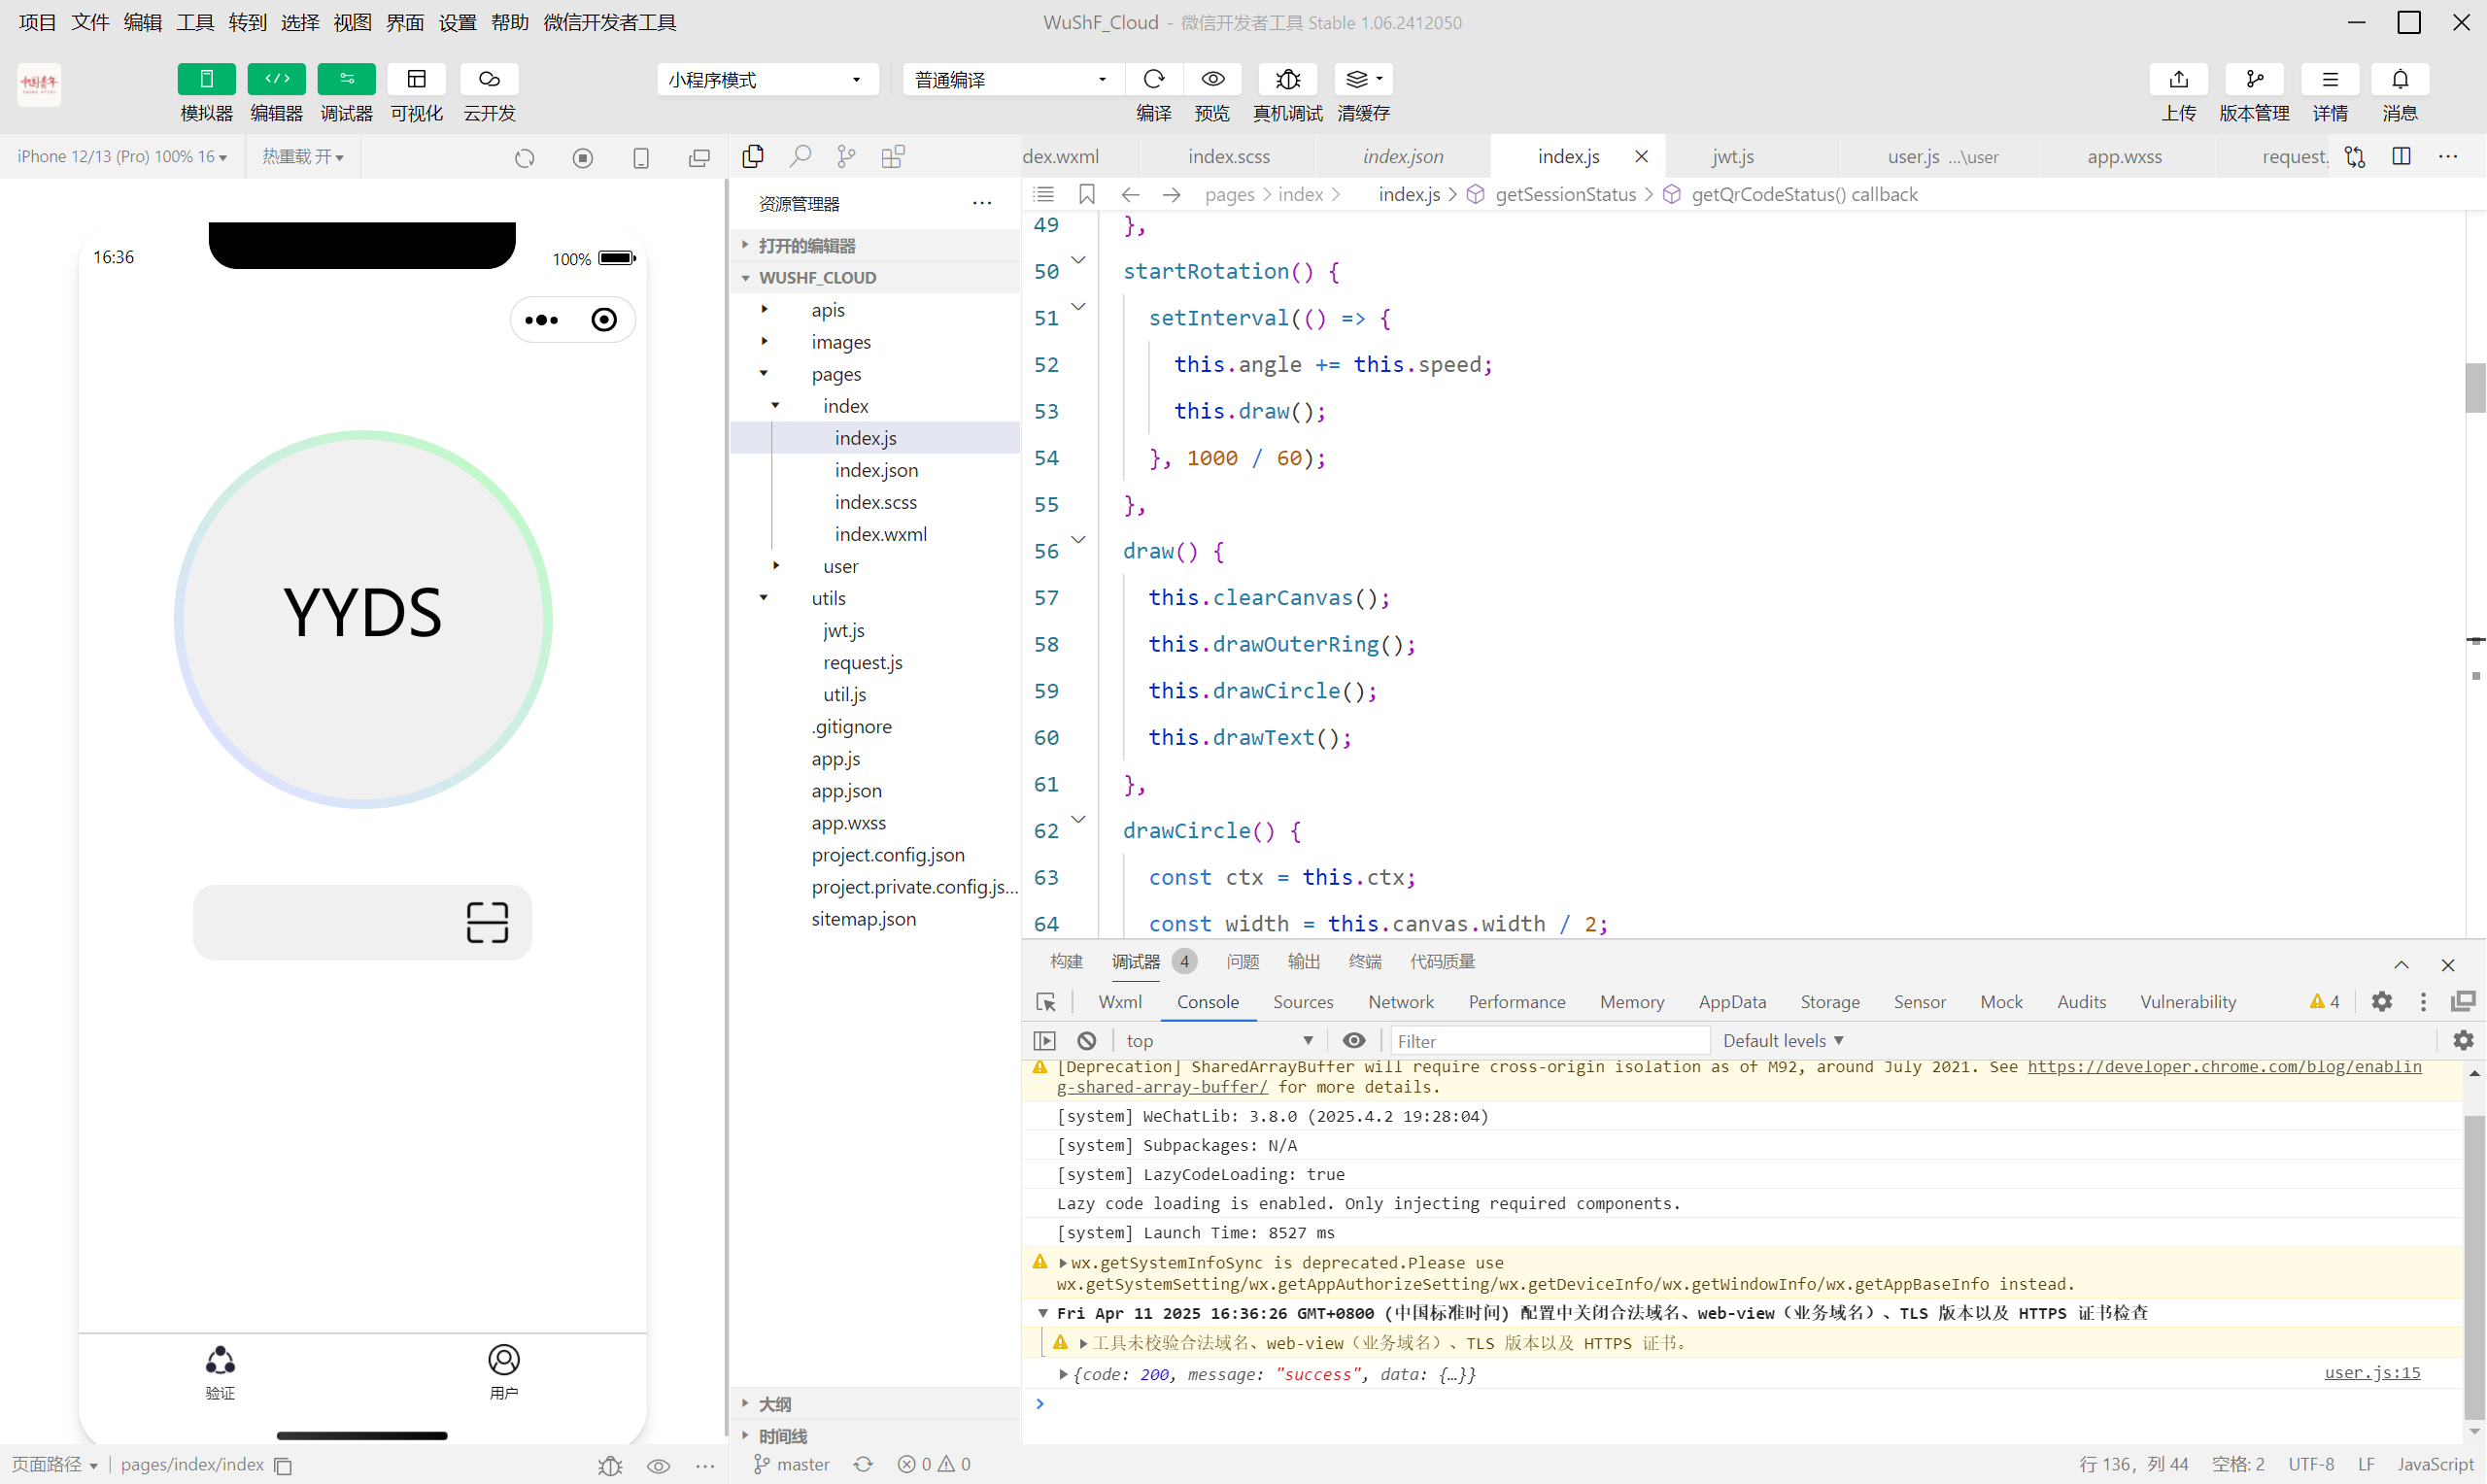Image resolution: width=2487 pixels, height=1484 pixels.
Task: Clear the console with the ban icon
Action: click(x=1087, y=1041)
